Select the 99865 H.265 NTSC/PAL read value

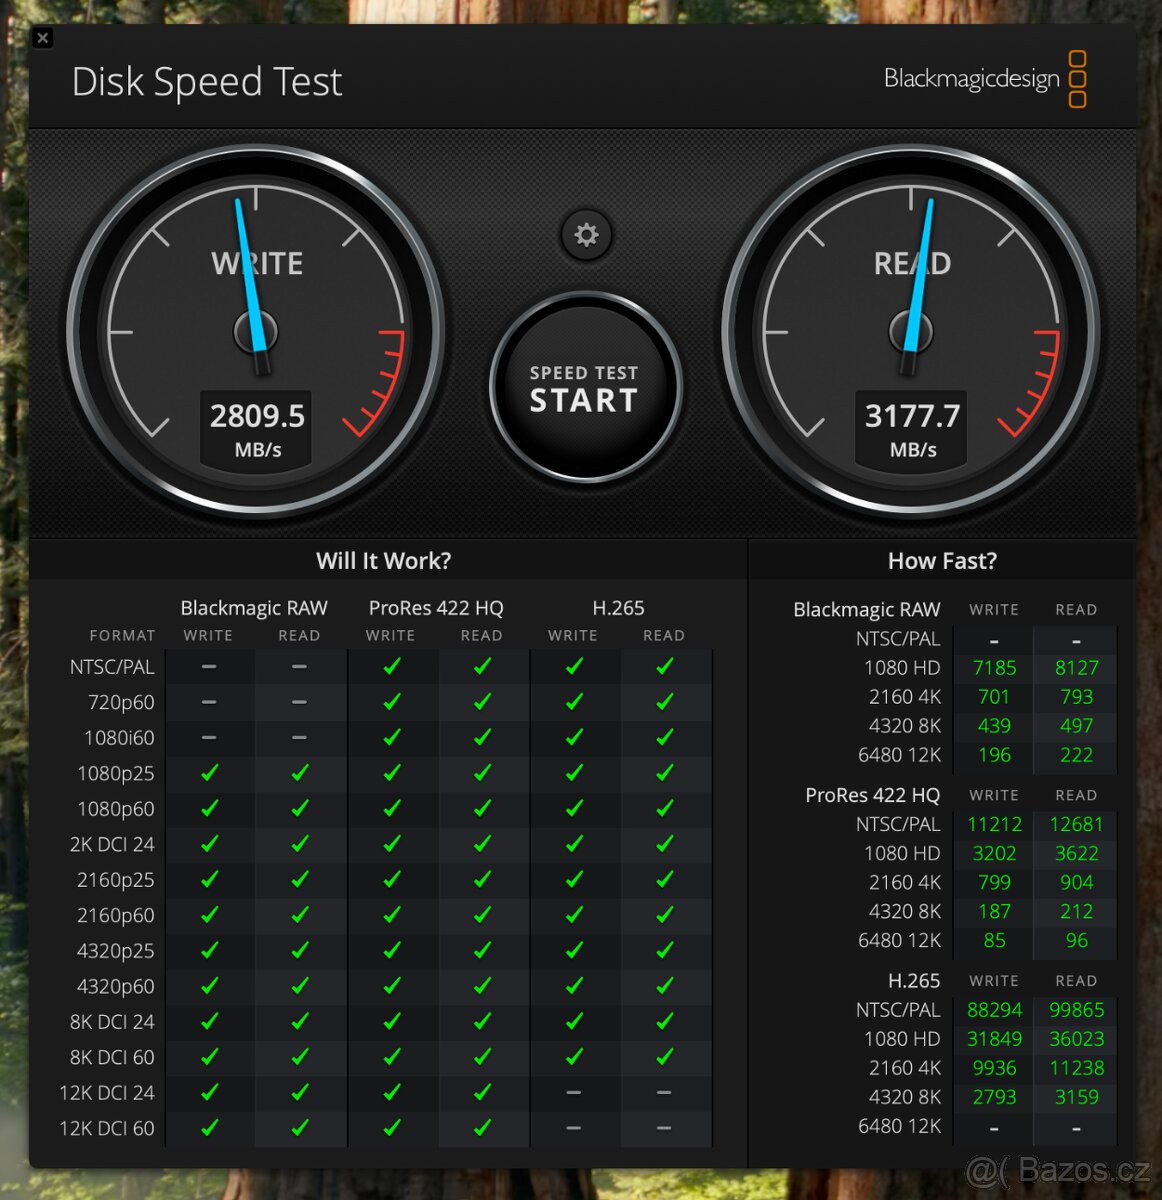[x=1076, y=1010]
